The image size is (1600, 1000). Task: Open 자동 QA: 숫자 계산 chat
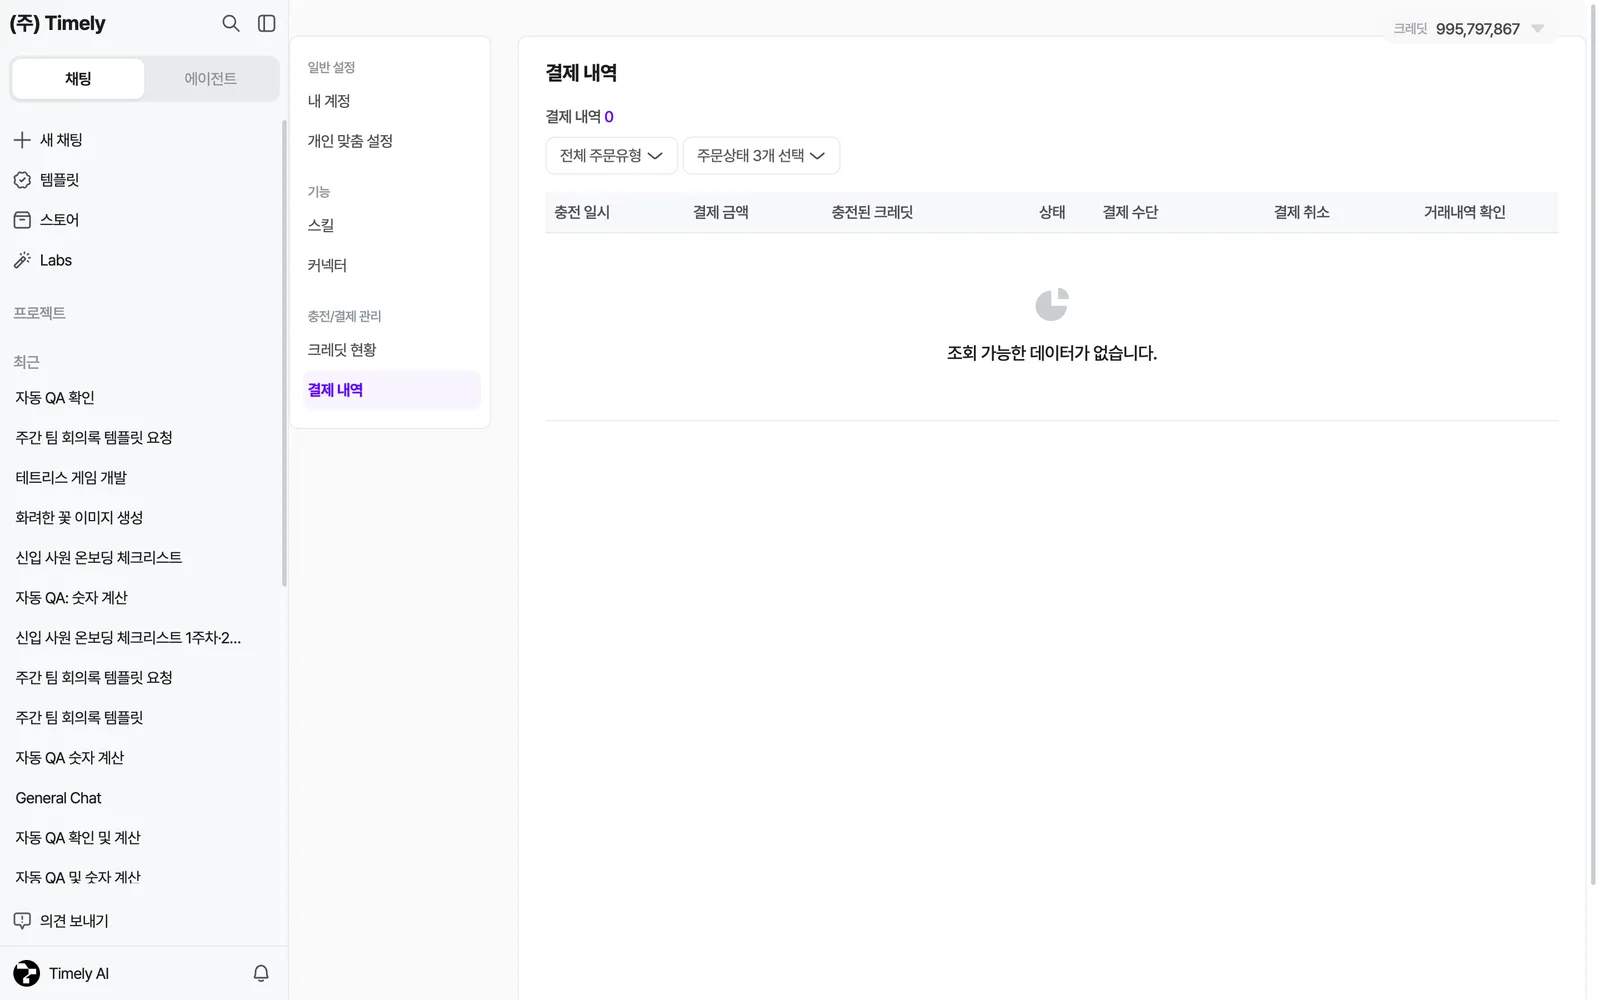coord(71,598)
